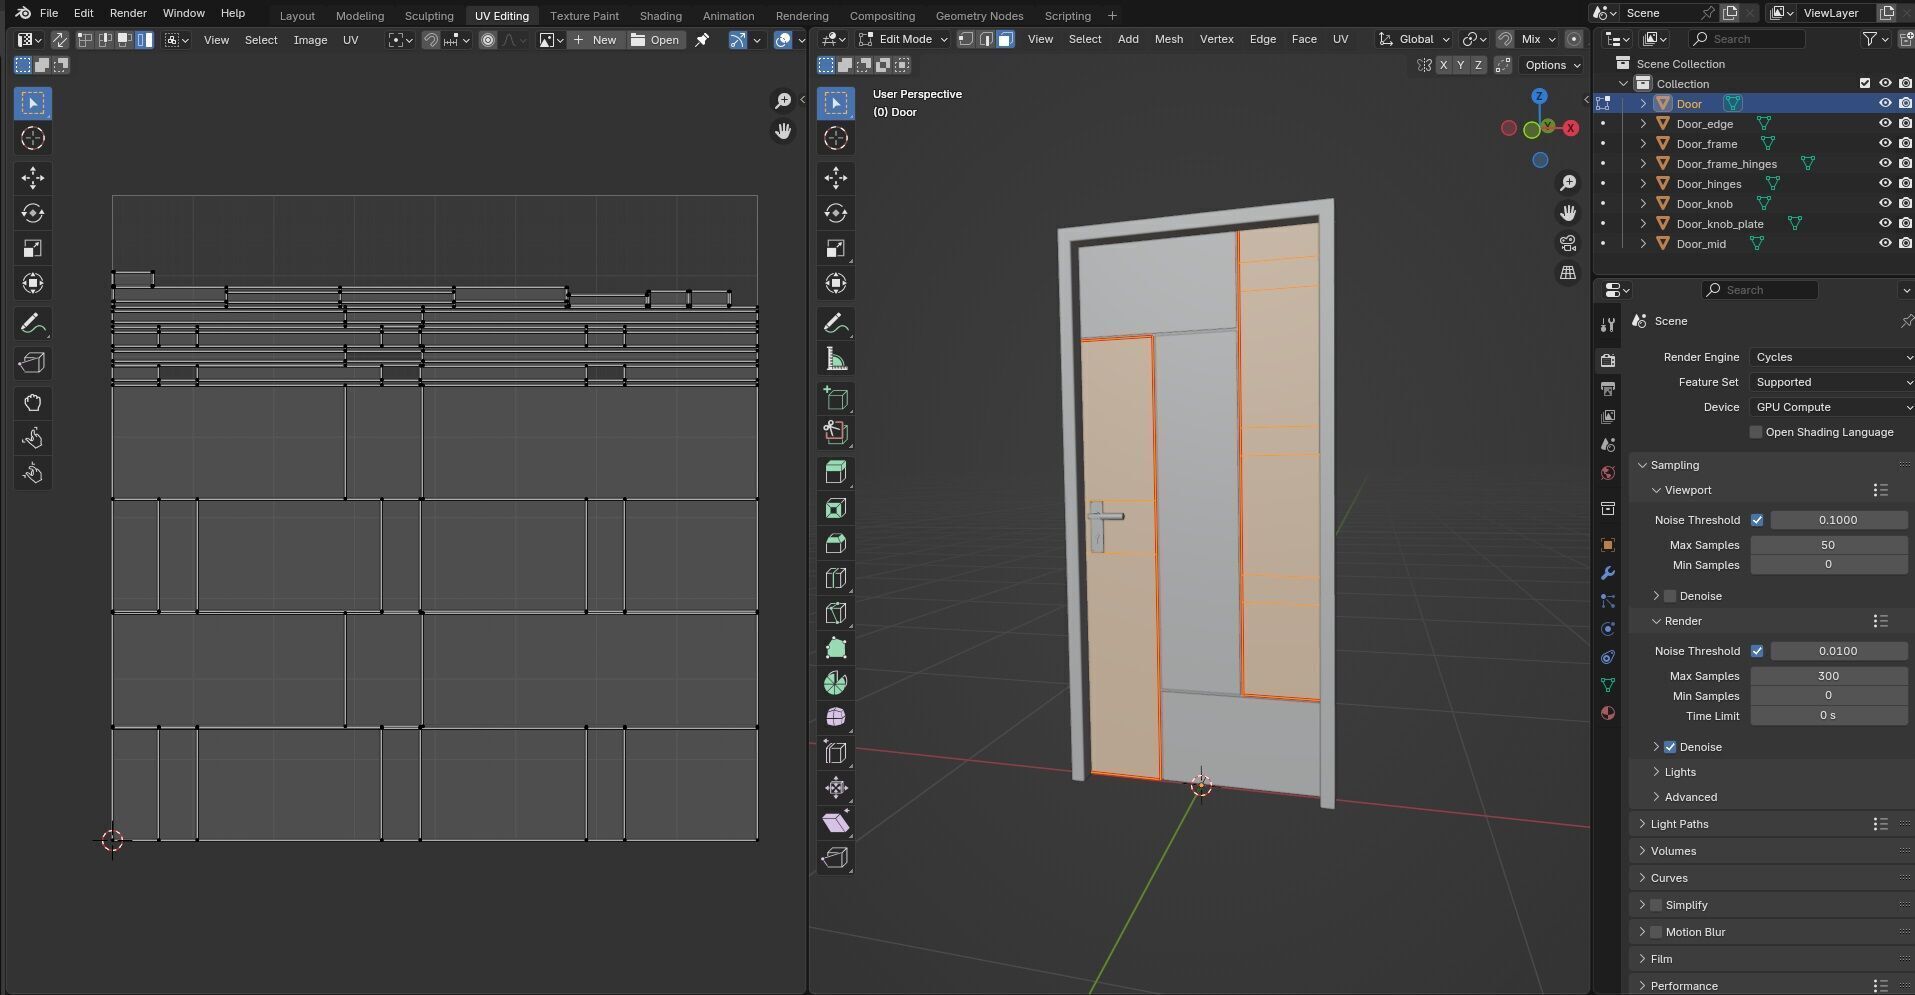
Task: Select the Grab tool in UV editor
Action: click(33, 403)
